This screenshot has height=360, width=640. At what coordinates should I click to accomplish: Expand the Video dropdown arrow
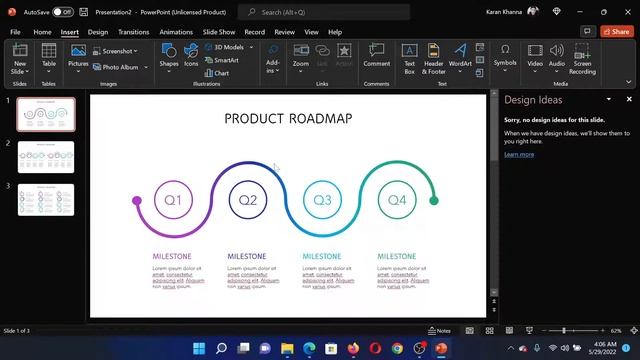pyautogui.click(x=535, y=72)
